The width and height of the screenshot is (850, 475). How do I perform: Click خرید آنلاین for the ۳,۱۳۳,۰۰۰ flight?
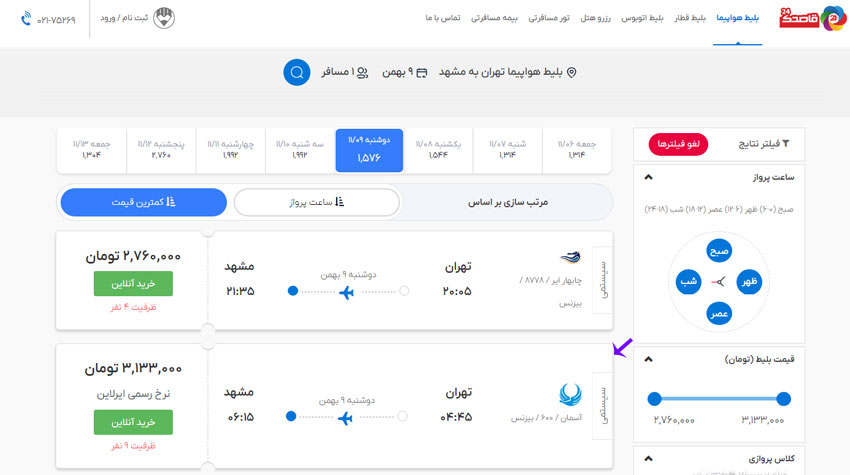point(133,422)
